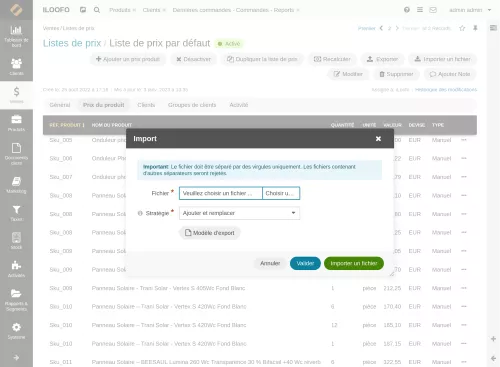The height and width of the screenshot is (367, 500).
Task: Click the left arrow at bottom right edge
Action: [493, 358]
